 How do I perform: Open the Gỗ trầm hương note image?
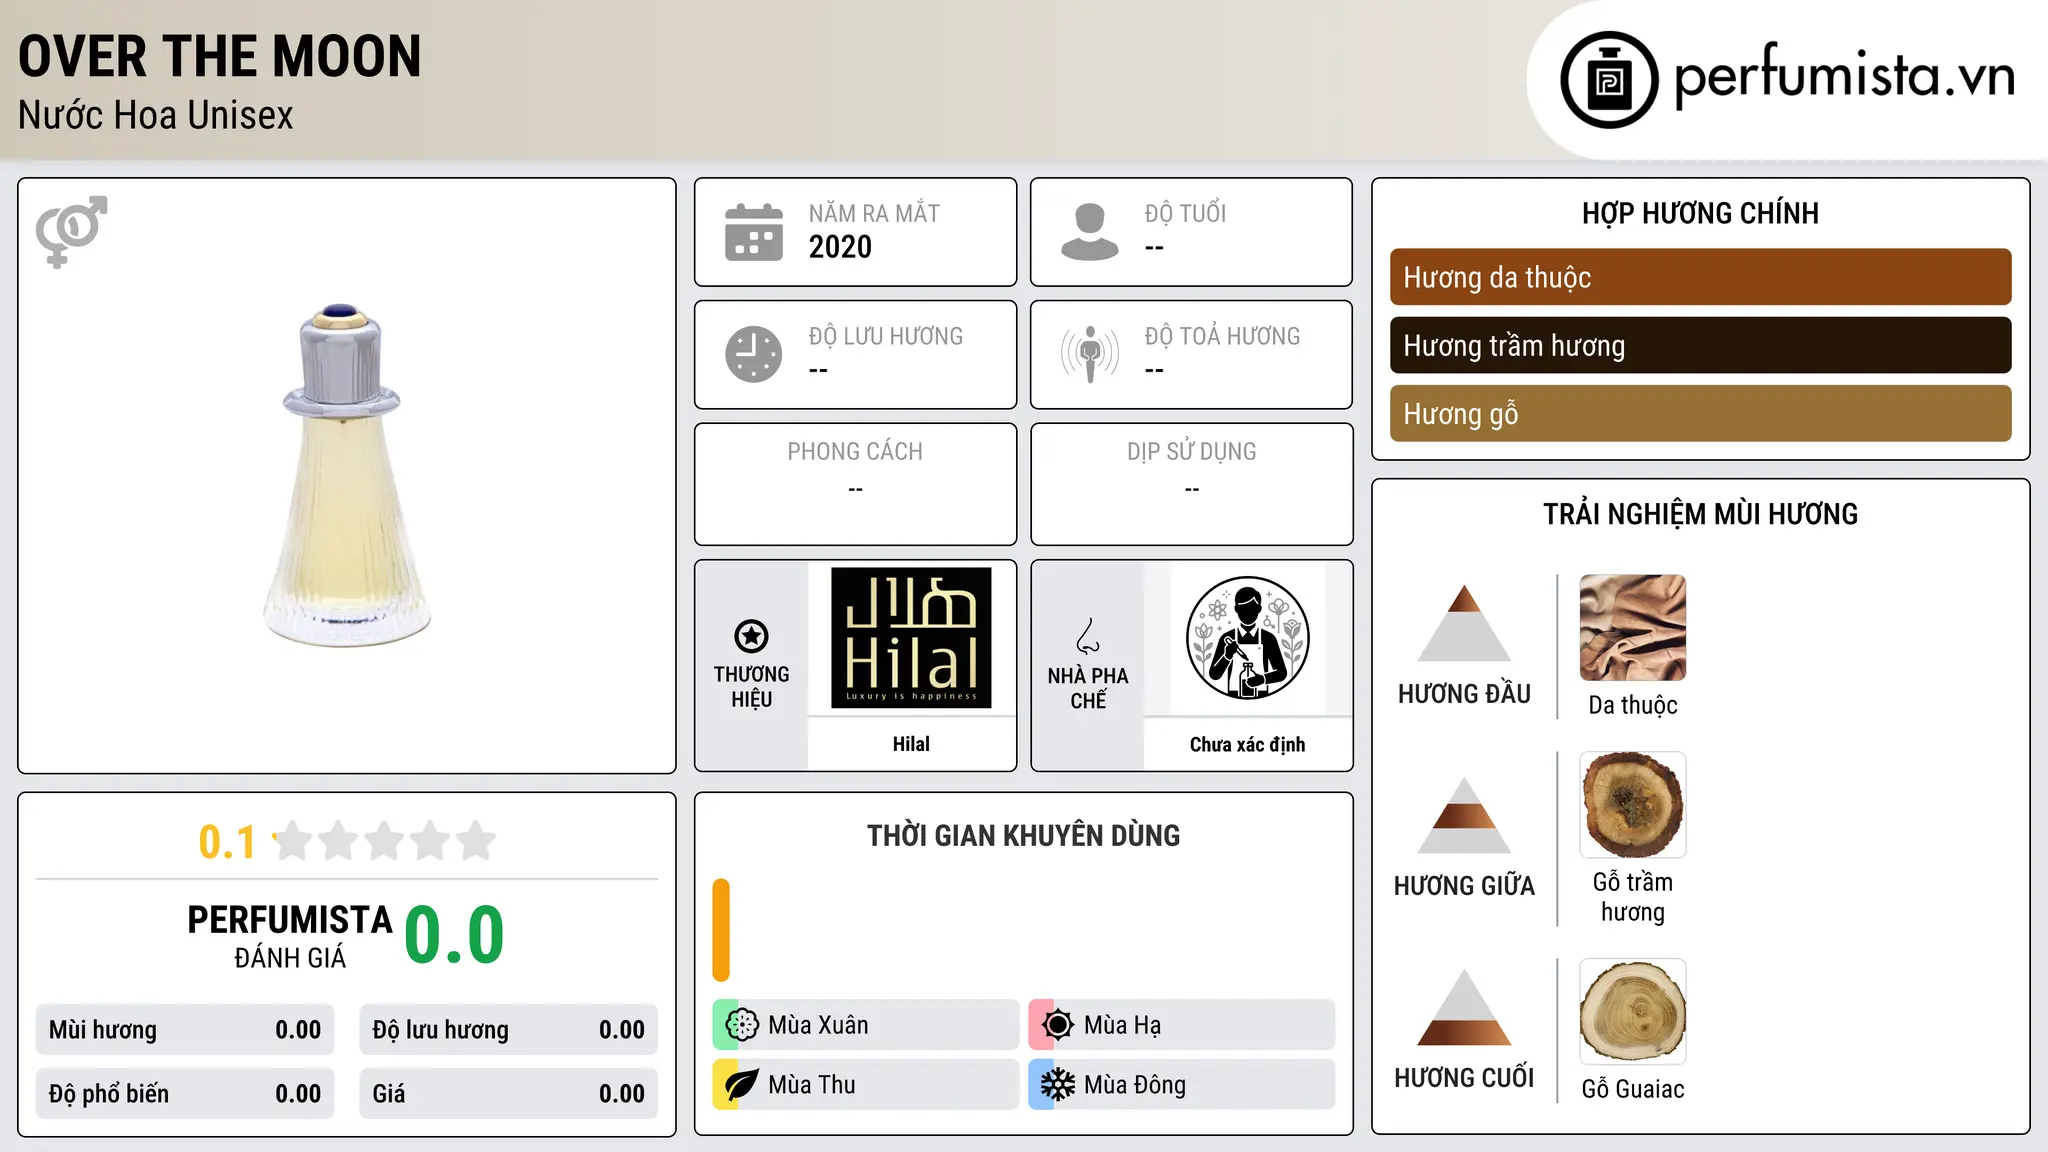pyautogui.click(x=1633, y=805)
